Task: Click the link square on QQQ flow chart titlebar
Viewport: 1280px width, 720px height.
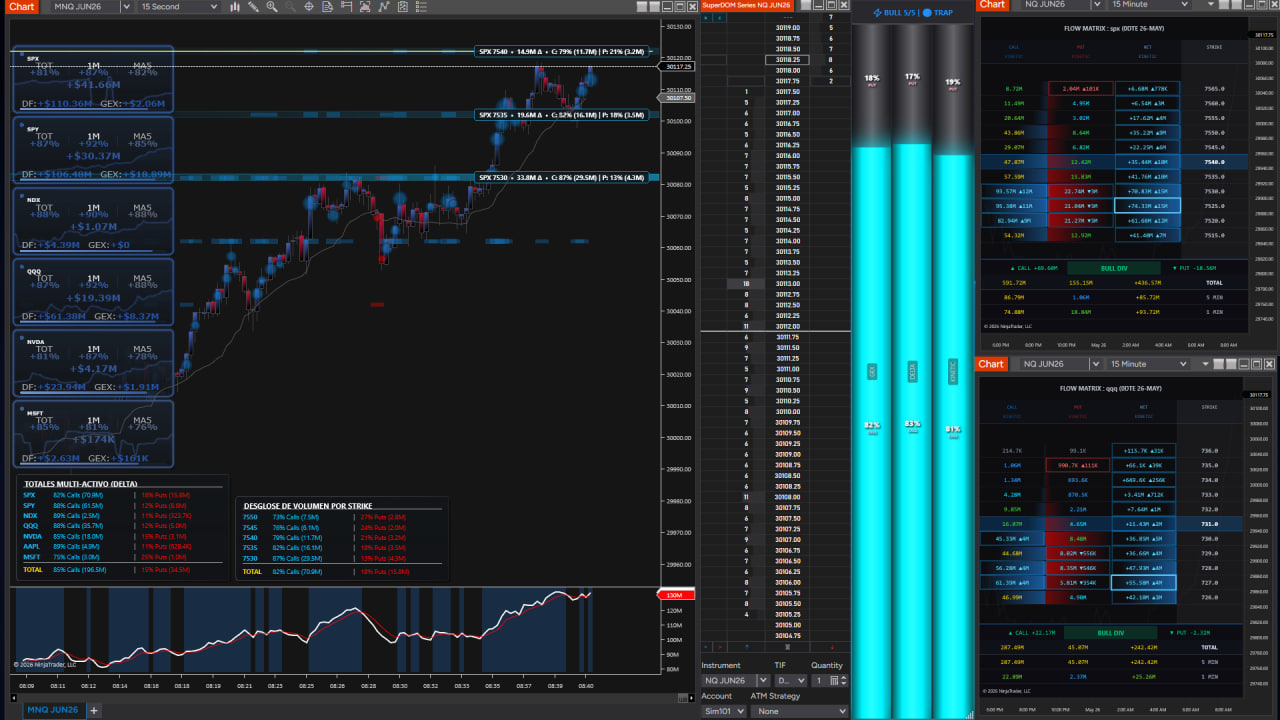Action: coord(1219,364)
